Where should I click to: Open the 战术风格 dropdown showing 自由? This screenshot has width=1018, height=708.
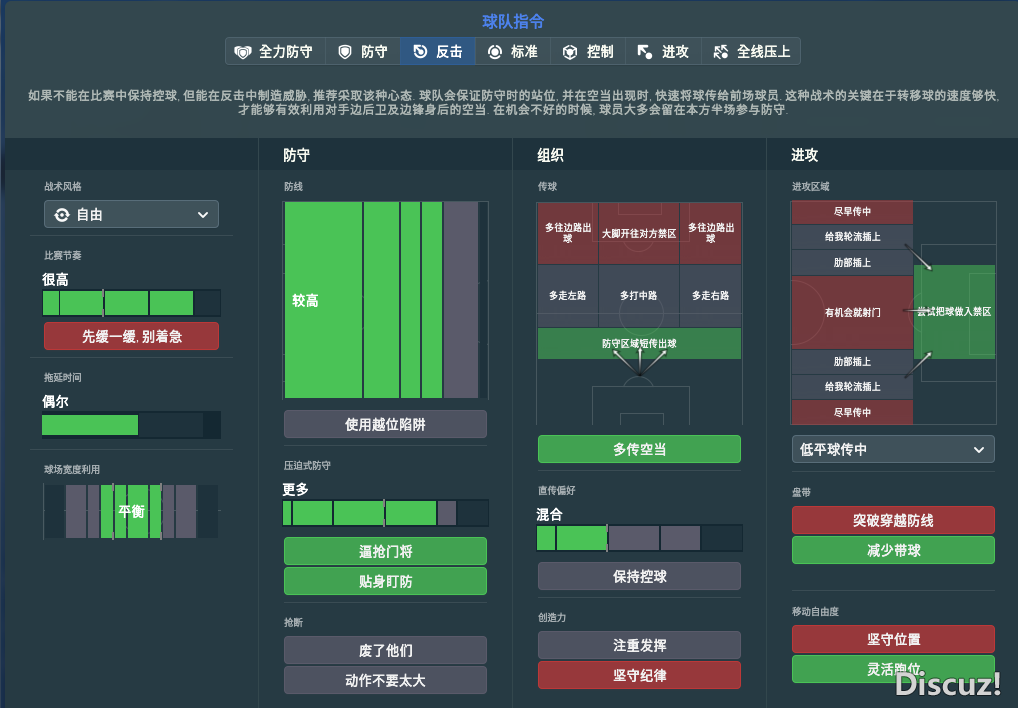(x=131, y=215)
